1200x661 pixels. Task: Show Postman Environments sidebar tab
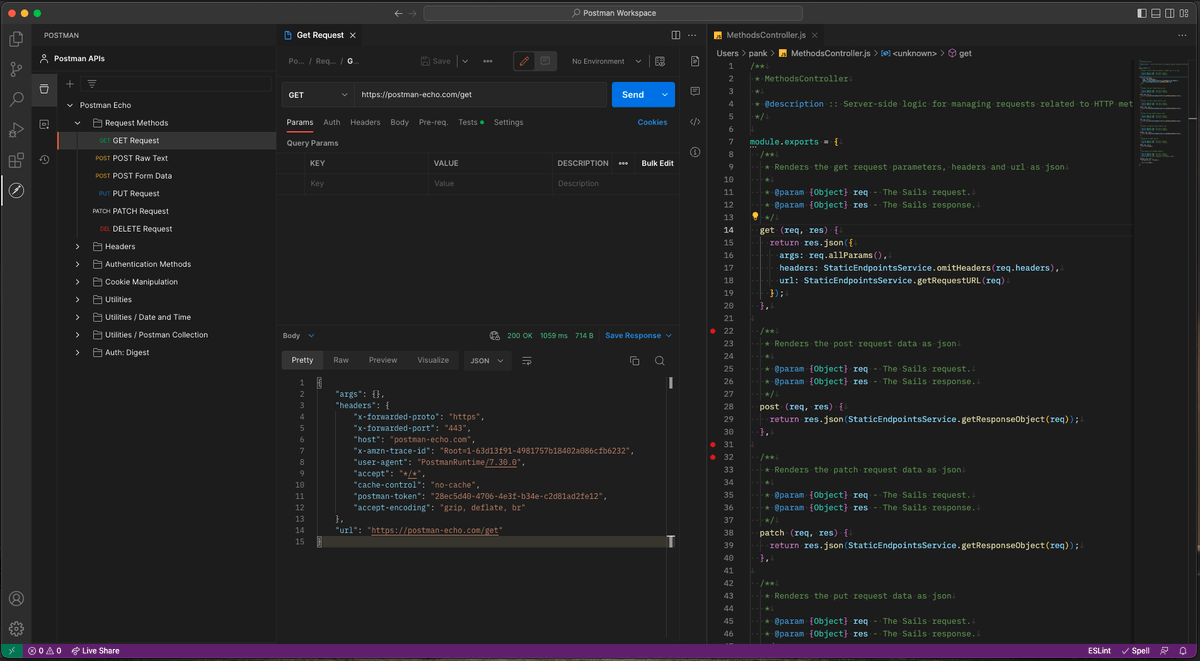[44, 124]
